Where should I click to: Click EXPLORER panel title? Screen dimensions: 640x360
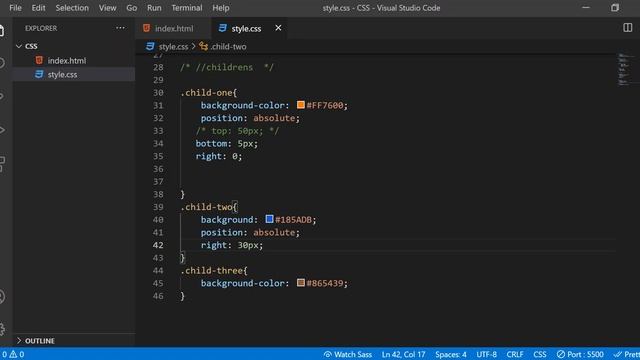pyautogui.click(x=41, y=28)
